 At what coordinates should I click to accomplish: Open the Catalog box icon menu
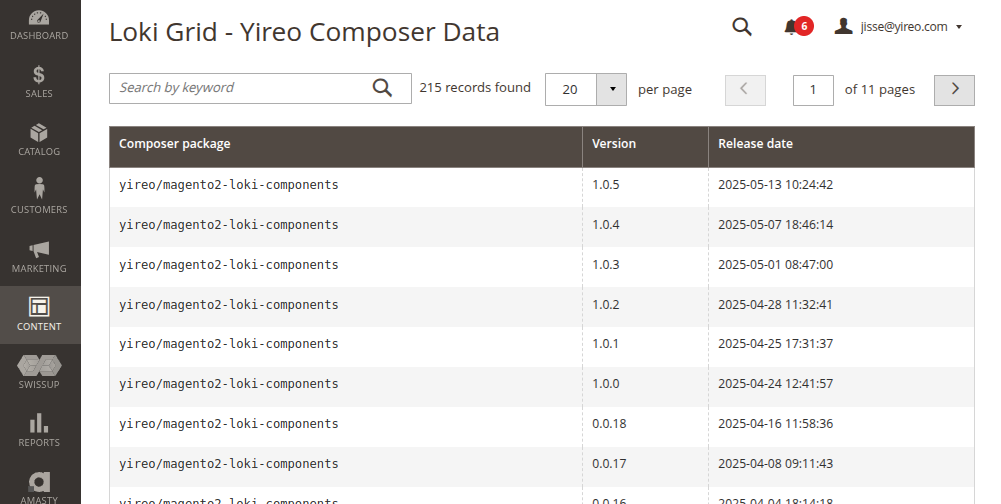click(39, 134)
